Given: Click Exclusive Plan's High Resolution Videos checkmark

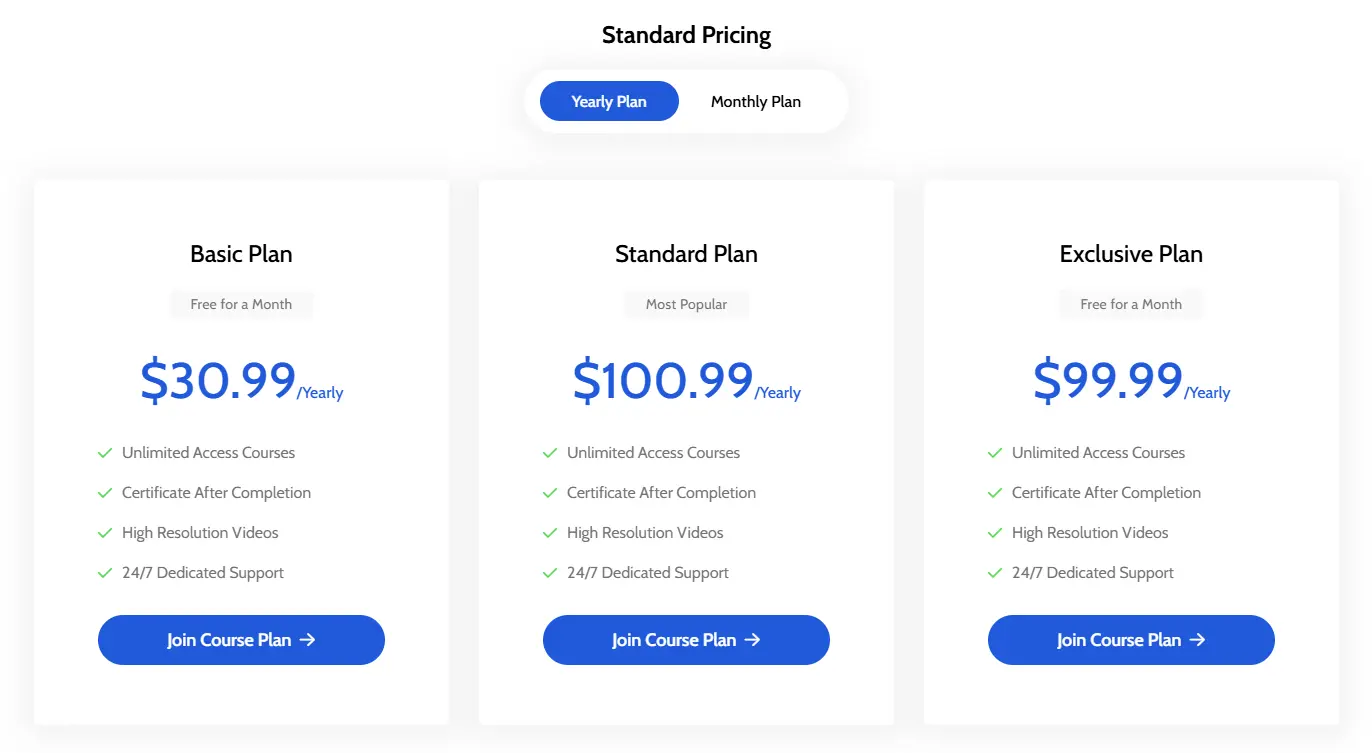Looking at the screenshot, I should pos(995,533).
